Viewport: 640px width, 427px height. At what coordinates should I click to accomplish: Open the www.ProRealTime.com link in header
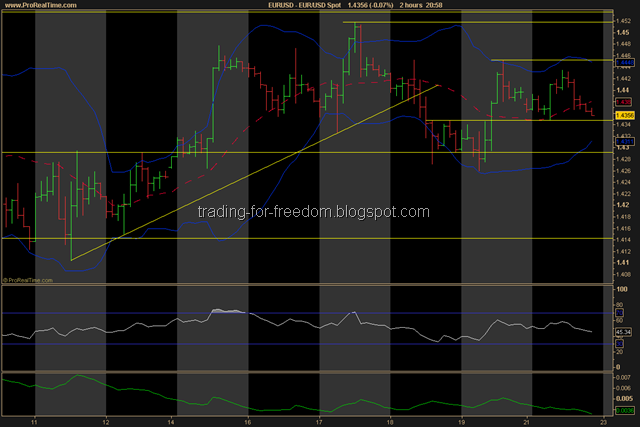click(40, 5)
